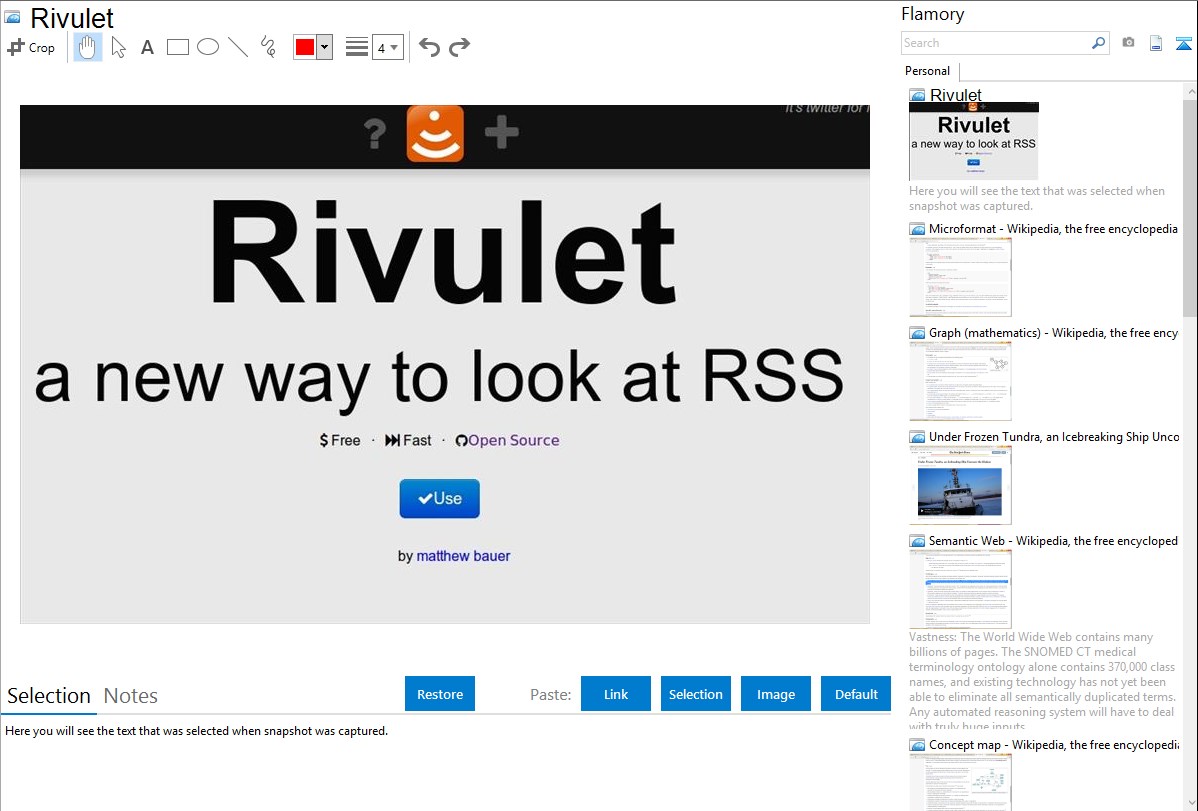Pick the rectangle shape tool
Image resolution: width=1198 pixels, height=811 pixels.
(x=177, y=47)
